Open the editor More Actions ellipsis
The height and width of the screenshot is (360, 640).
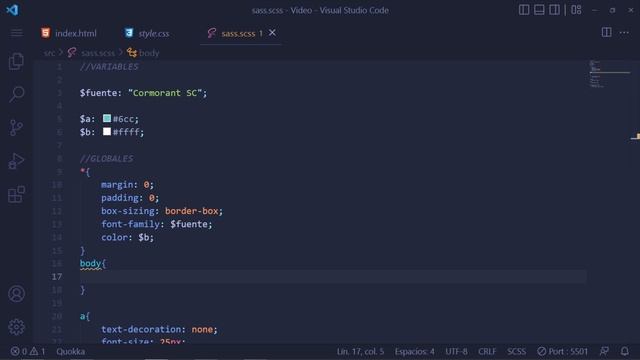[624, 32]
